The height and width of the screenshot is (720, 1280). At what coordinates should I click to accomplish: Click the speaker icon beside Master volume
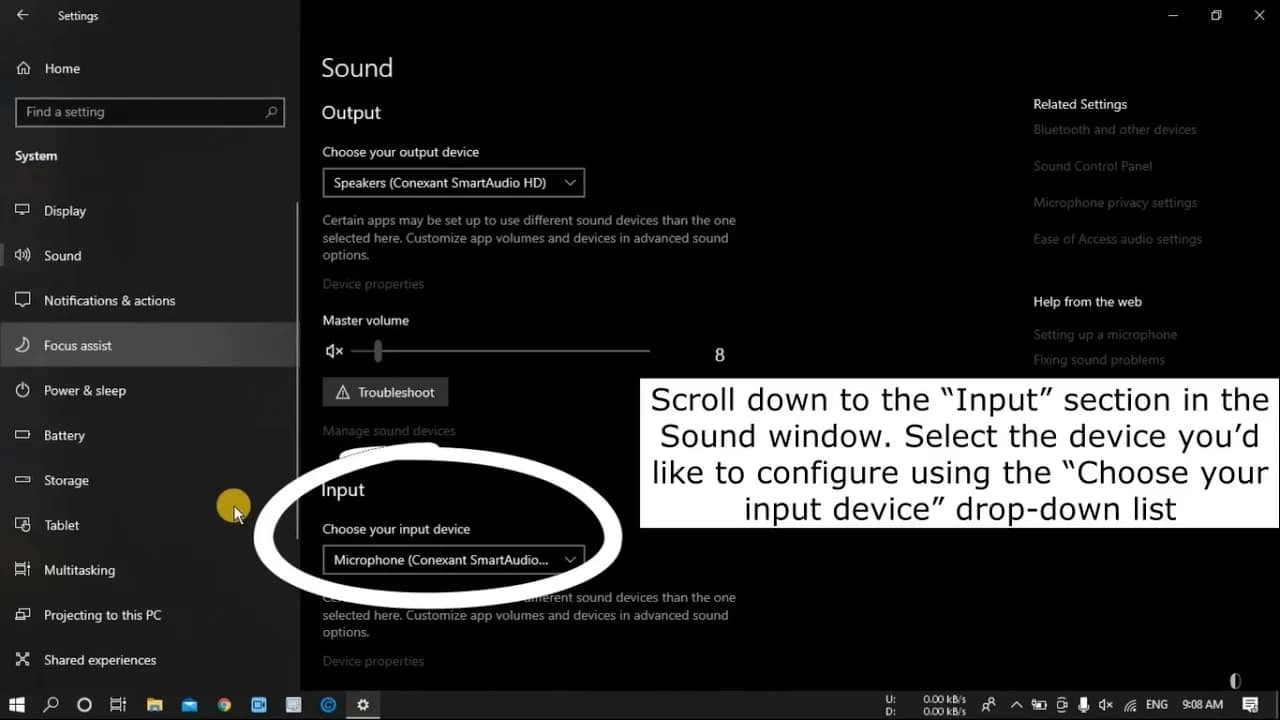(x=333, y=351)
